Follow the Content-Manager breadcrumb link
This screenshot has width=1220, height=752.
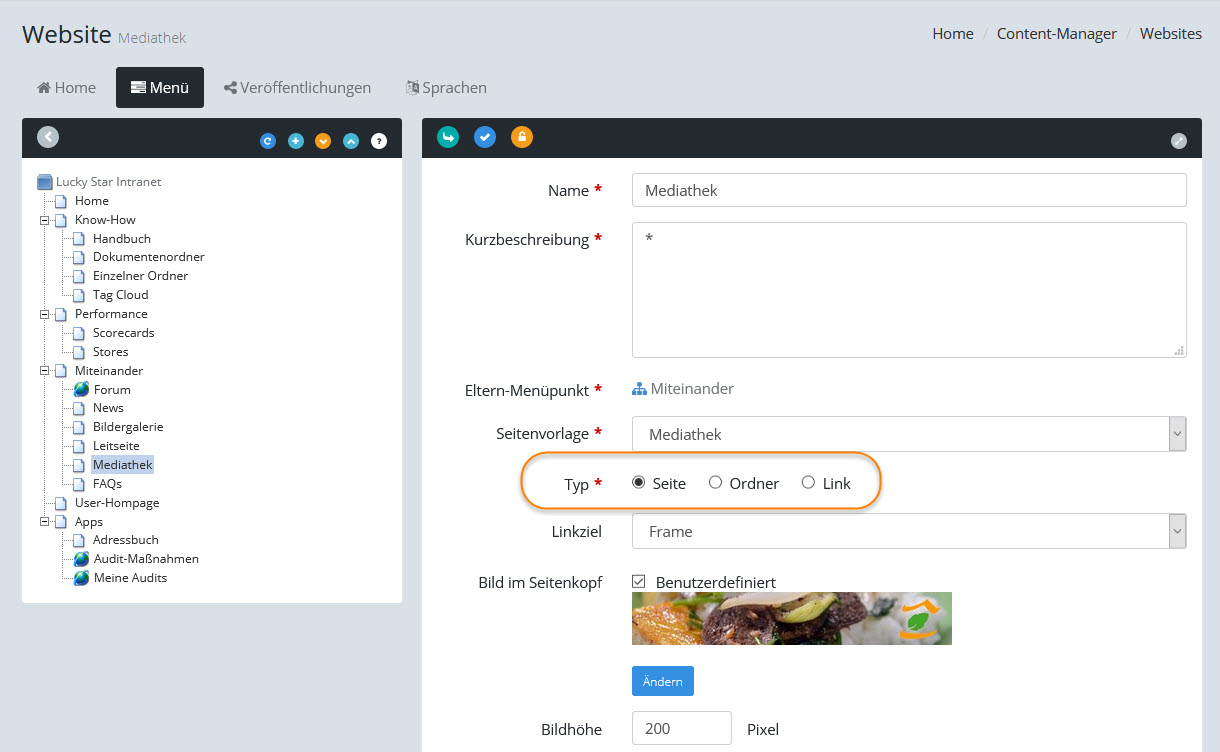coord(1056,34)
